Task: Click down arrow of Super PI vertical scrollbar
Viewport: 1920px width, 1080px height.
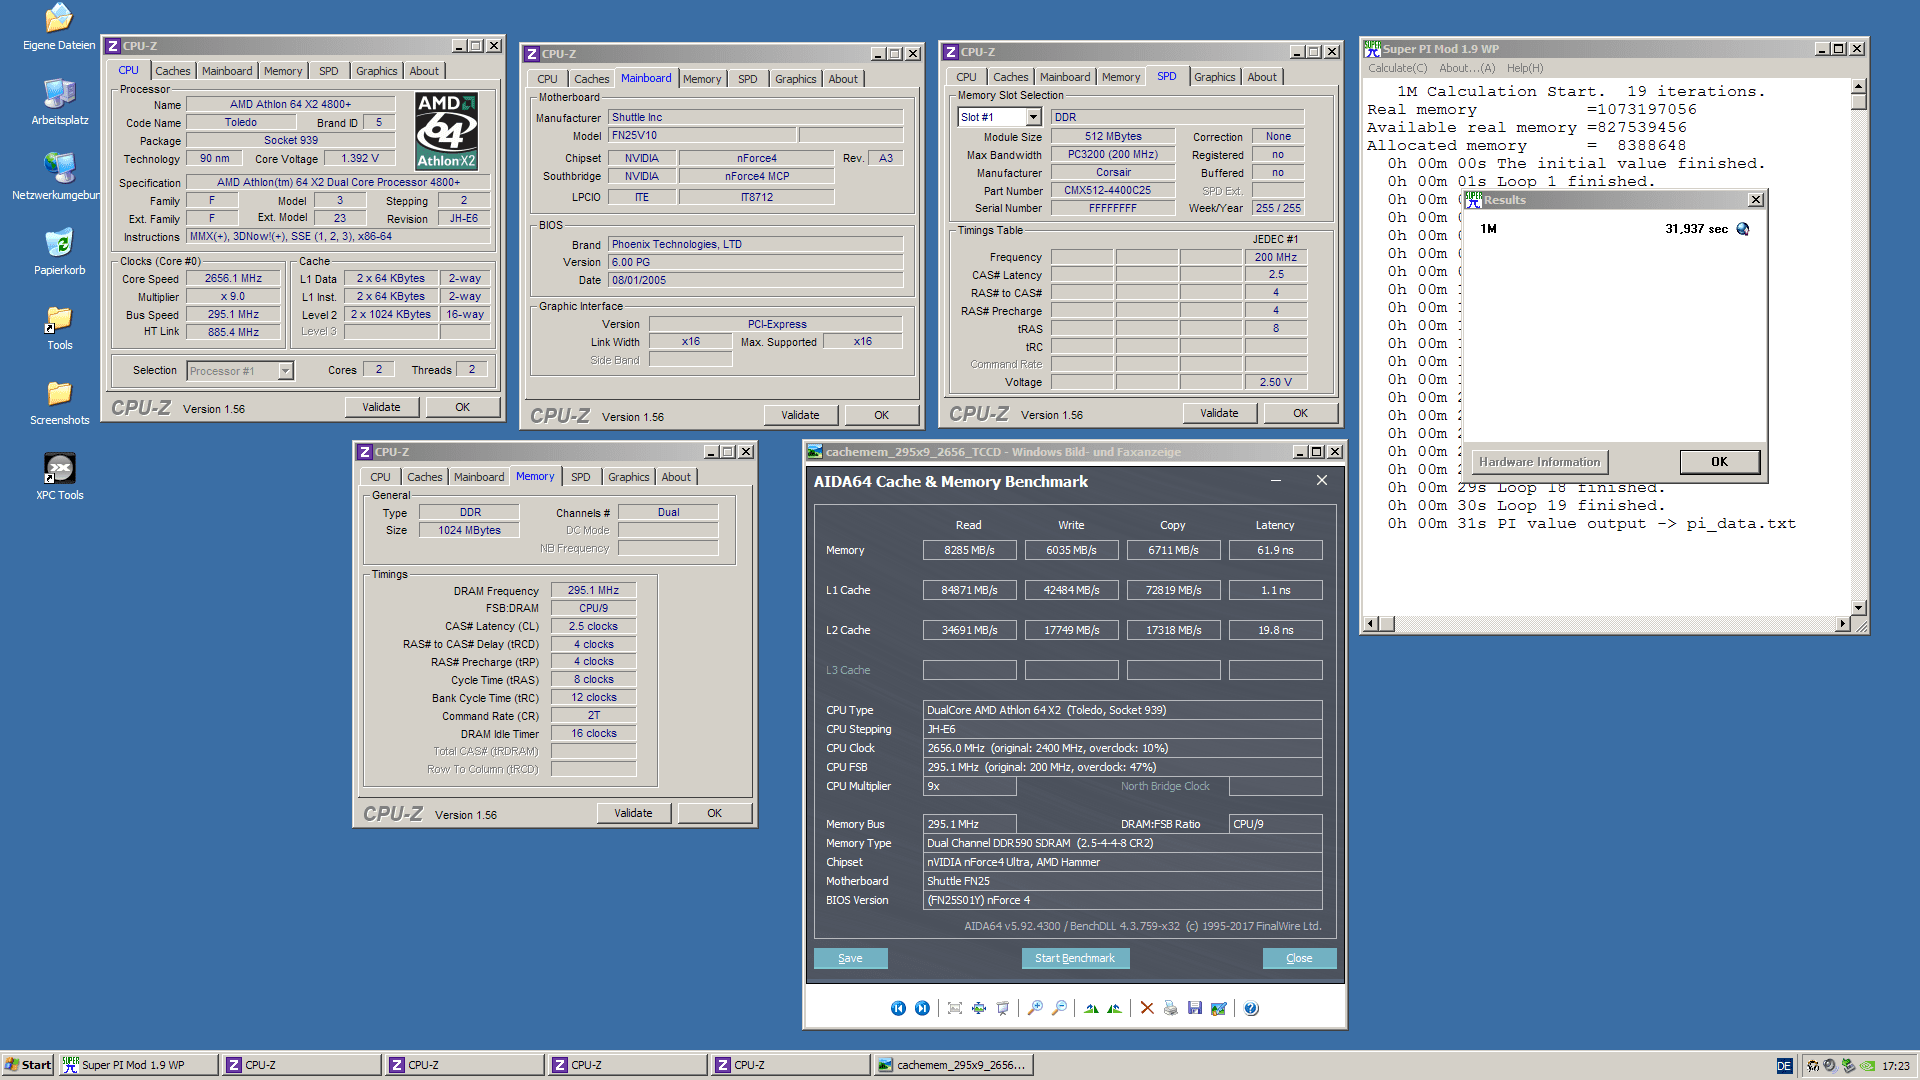Action: [1859, 607]
